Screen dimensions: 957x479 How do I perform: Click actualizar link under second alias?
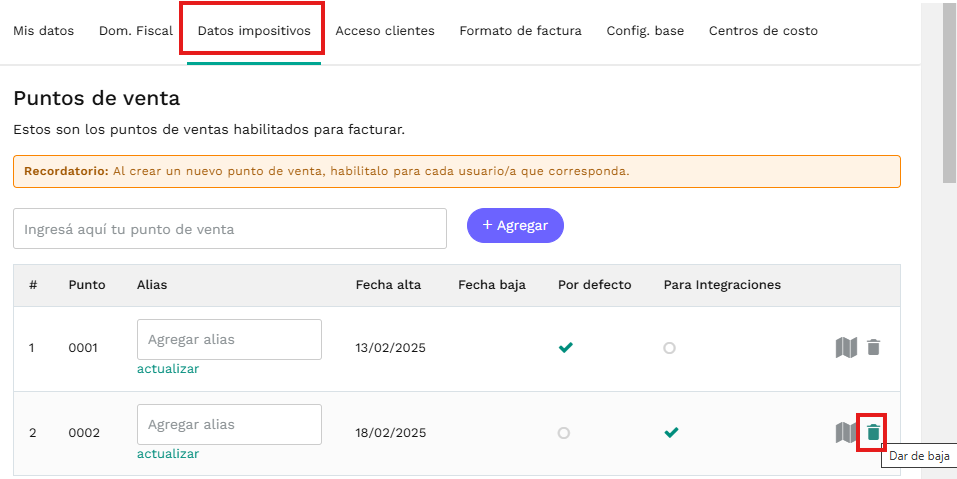[168, 454]
